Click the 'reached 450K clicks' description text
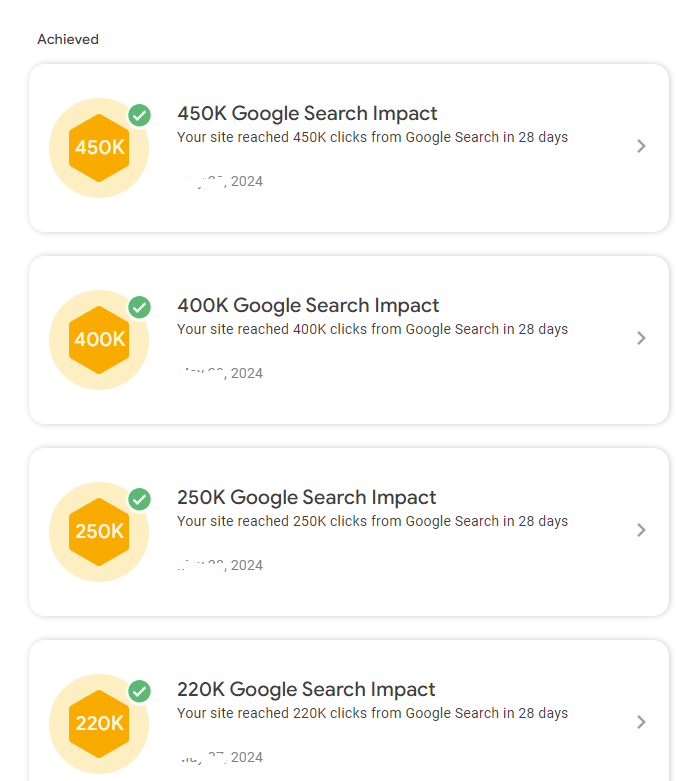The image size is (683, 781). pyautogui.click(x=372, y=137)
